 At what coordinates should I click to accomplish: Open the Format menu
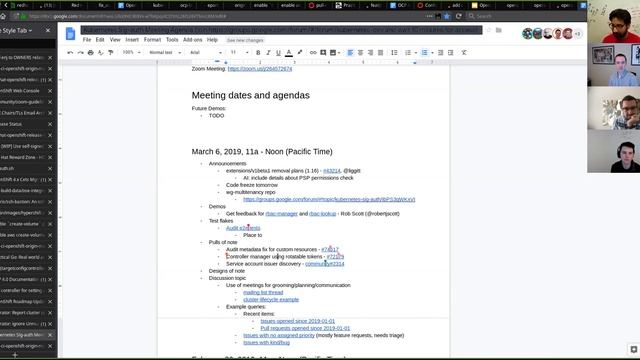[152, 40]
